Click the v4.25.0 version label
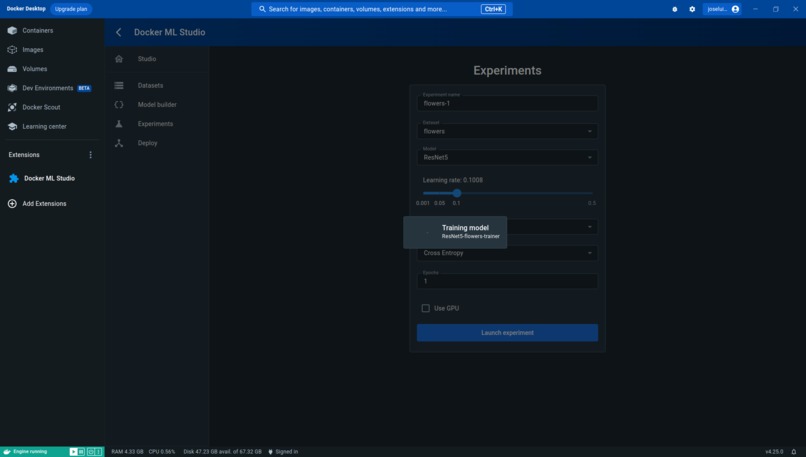The height and width of the screenshot is (457, 806). (774, 452)
